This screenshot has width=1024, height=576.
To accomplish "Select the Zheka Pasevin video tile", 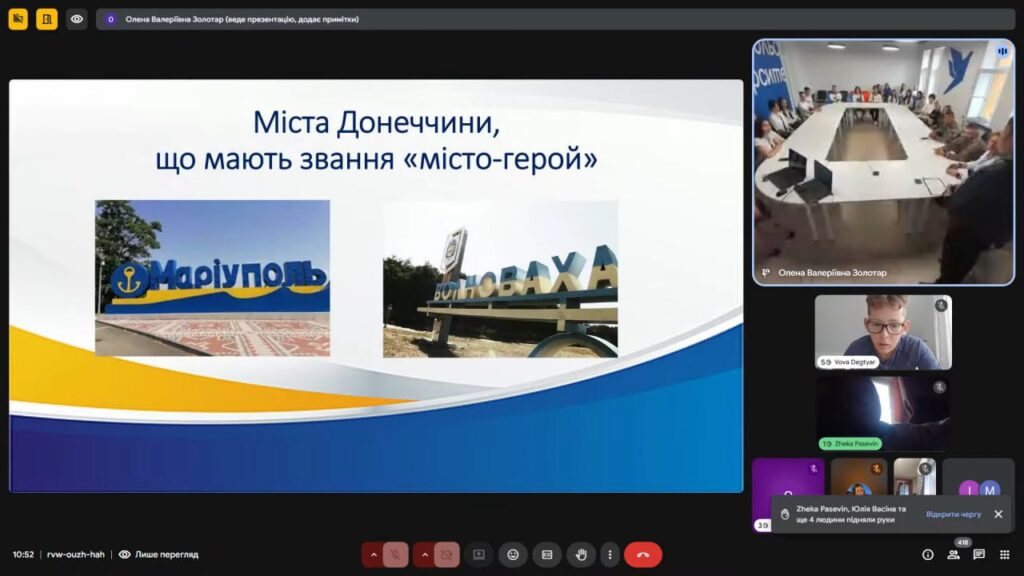I will point(882,412).
